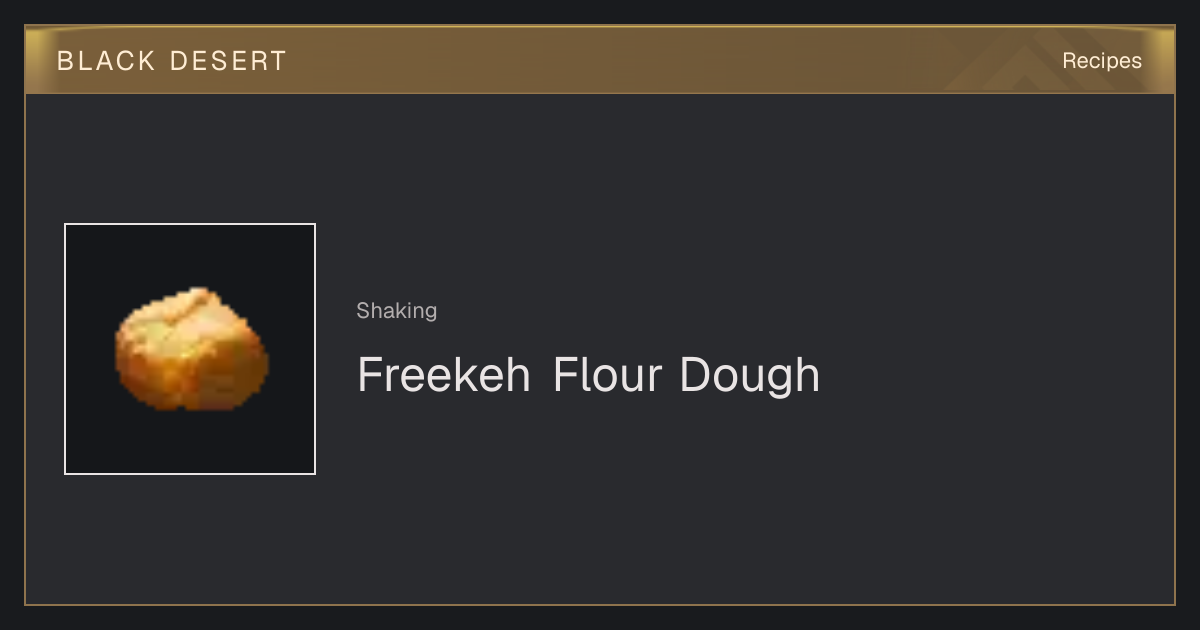
Task: Select the Shaking category label
Action: 397,311
